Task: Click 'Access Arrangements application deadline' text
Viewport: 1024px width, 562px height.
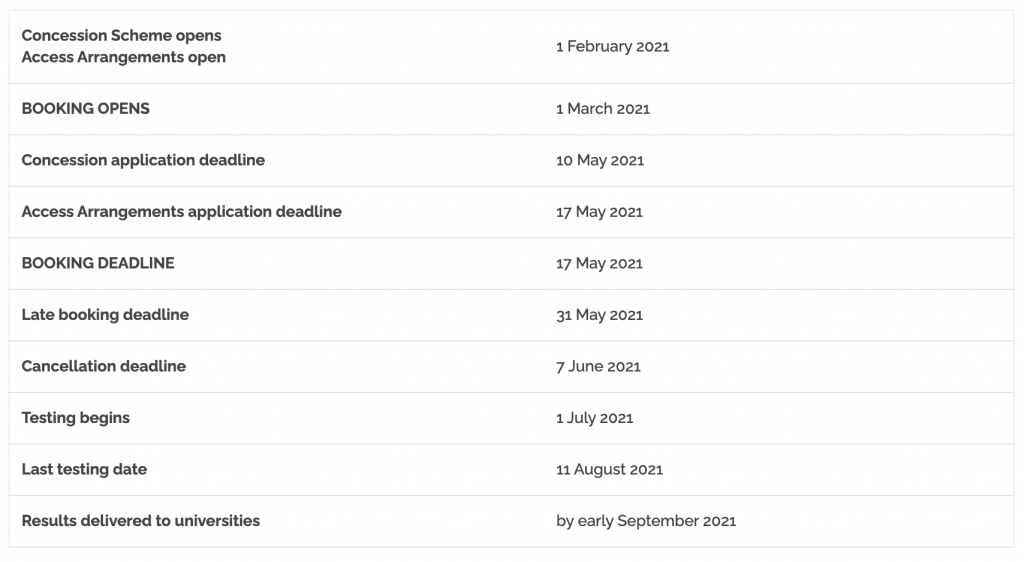Action: click(182, 211)
